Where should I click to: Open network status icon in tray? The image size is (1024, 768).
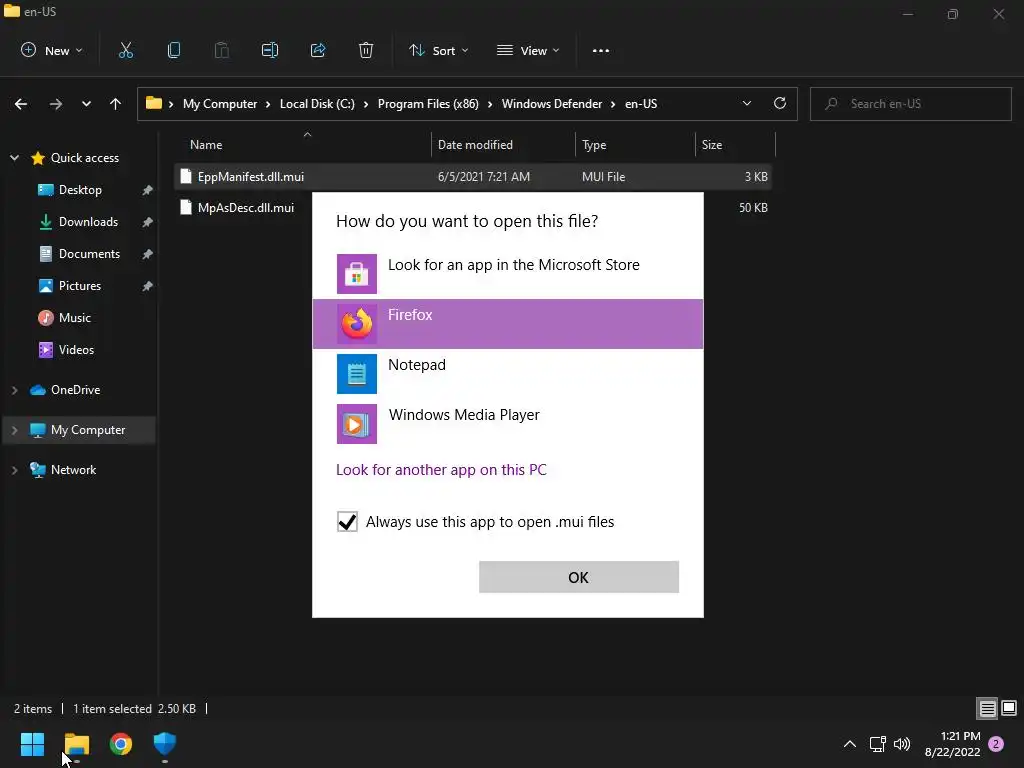877,744
